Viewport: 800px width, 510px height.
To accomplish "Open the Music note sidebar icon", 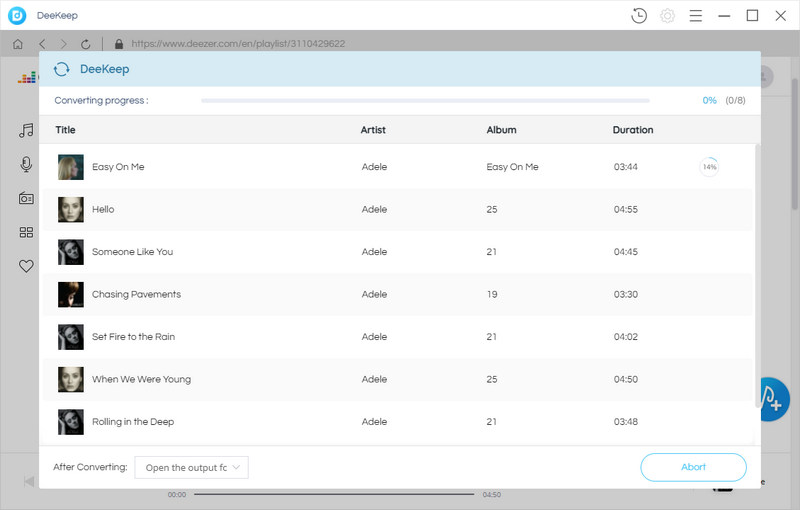I will coord(26,131).
